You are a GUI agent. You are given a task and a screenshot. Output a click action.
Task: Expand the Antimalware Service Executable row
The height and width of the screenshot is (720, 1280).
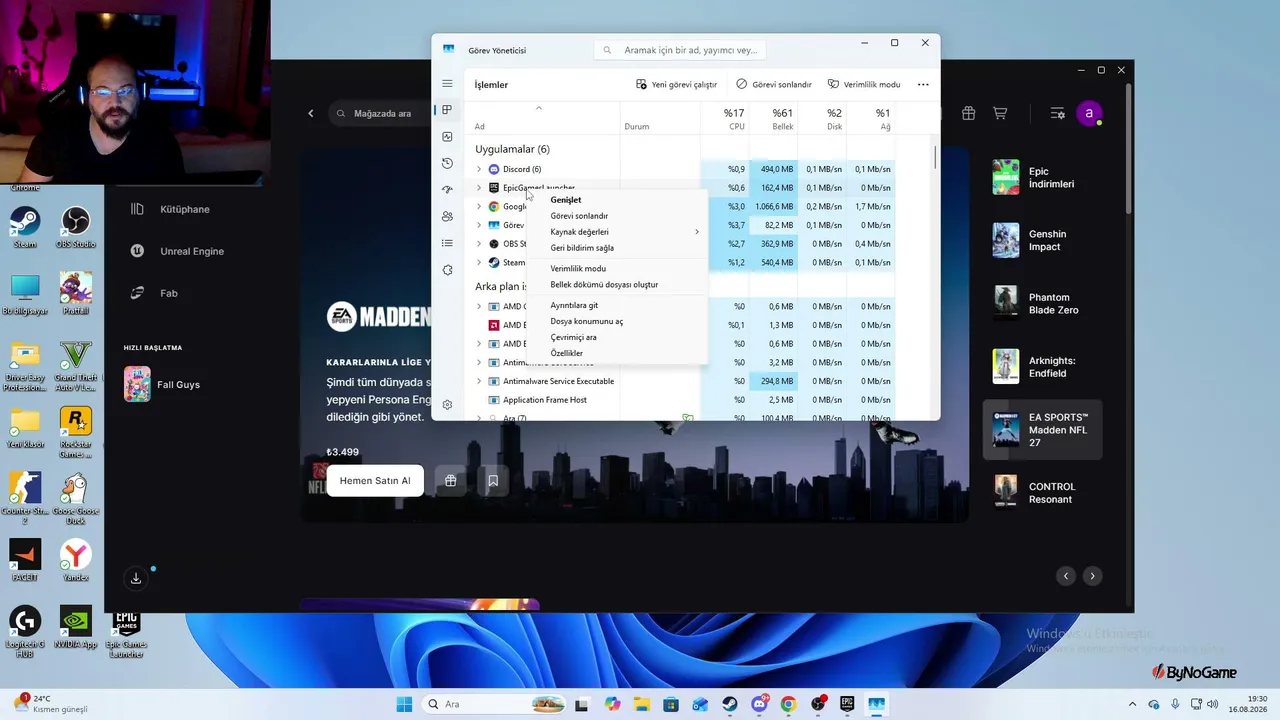[479, 381]
